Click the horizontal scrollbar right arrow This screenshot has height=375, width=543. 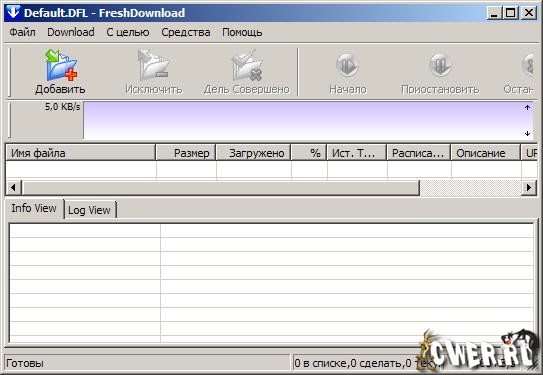[x=529, y=188]
